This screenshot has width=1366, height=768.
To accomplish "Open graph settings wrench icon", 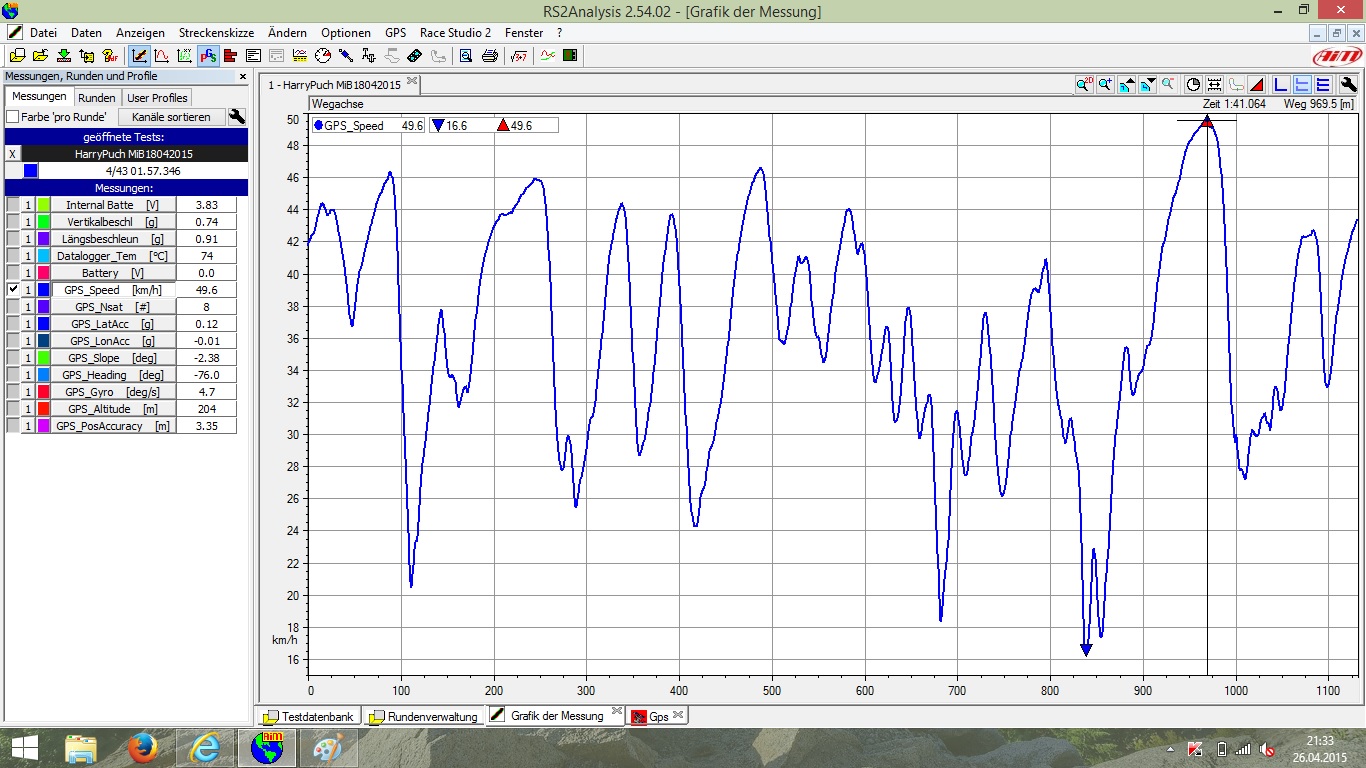I will [x=1348, y=85].
